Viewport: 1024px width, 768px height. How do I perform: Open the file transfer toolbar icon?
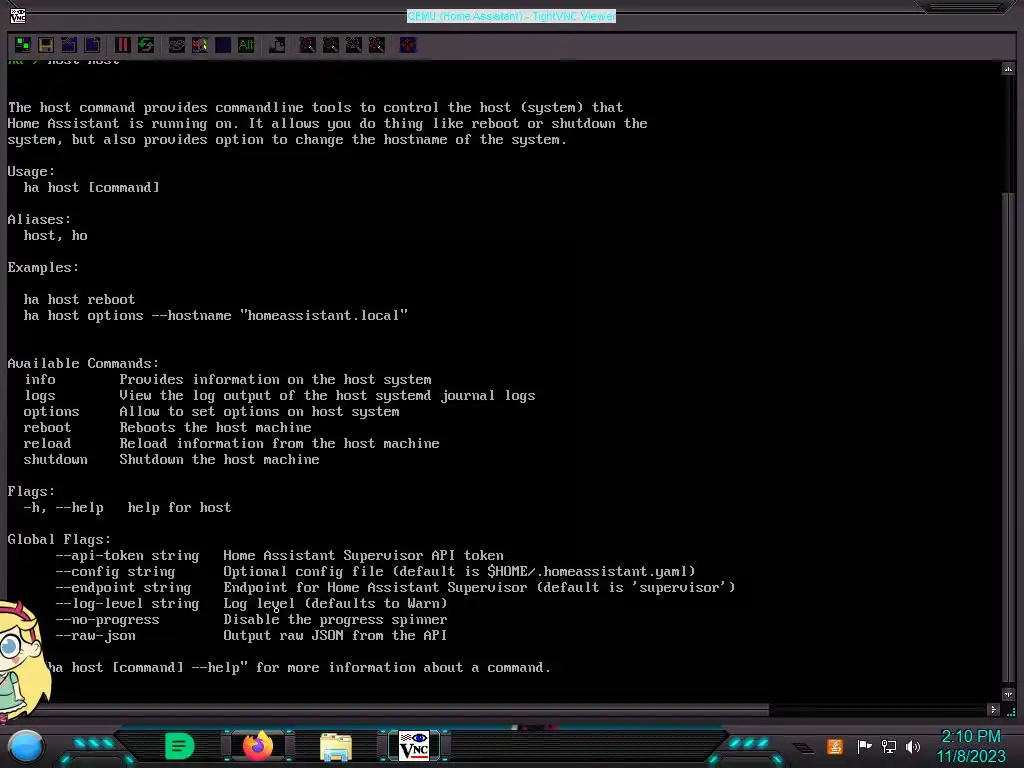277,44
